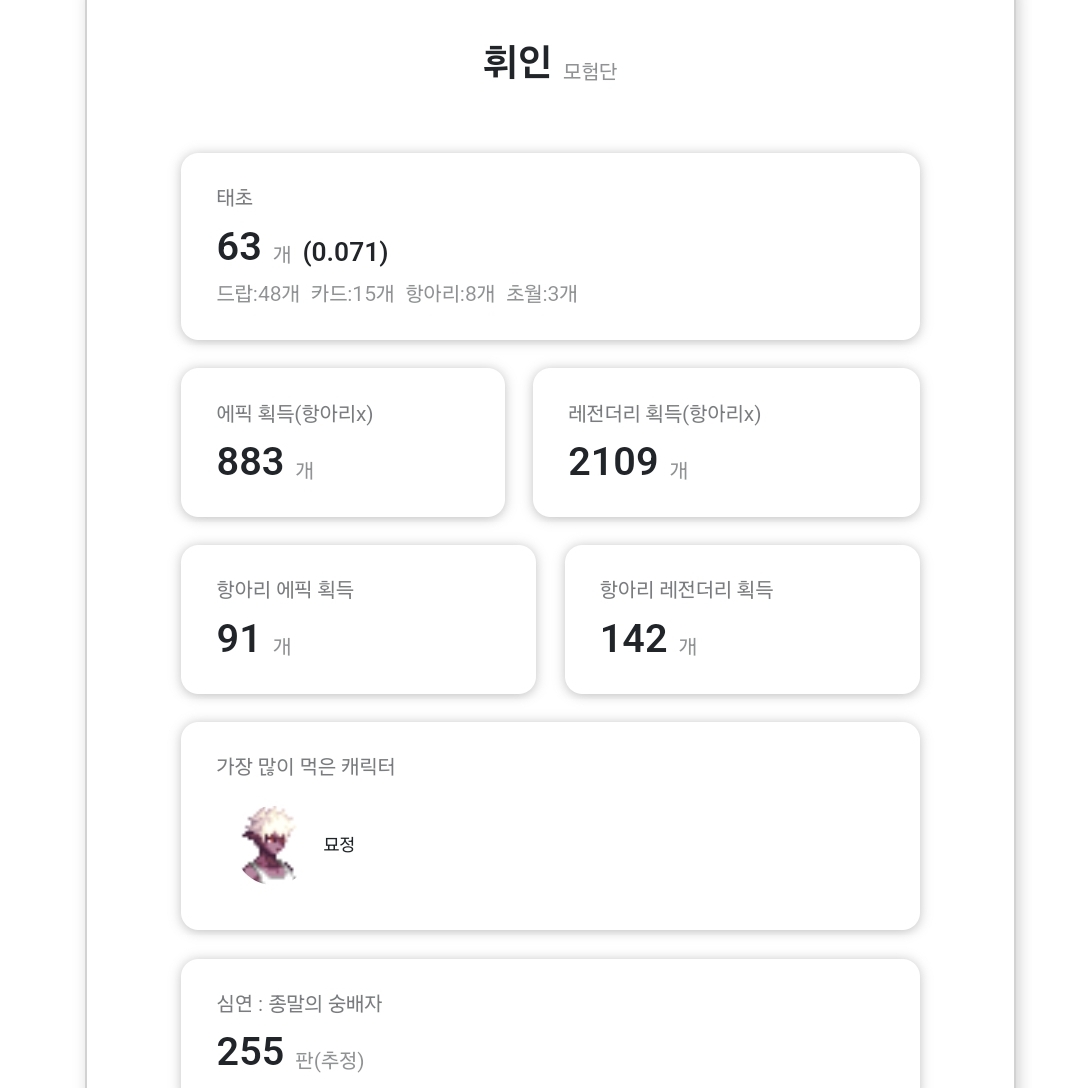Click the 휘인 adventure group title
The image size is (1079, 1088).
tap(516, 63)
